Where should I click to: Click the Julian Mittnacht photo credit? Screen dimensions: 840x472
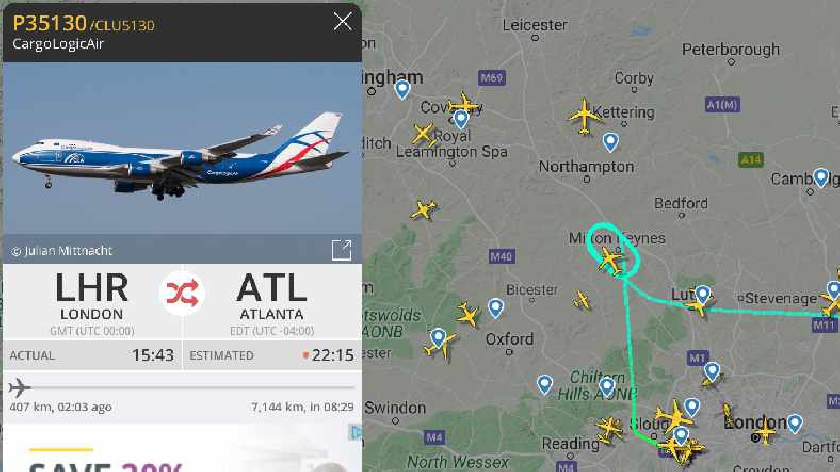point(62,251)
